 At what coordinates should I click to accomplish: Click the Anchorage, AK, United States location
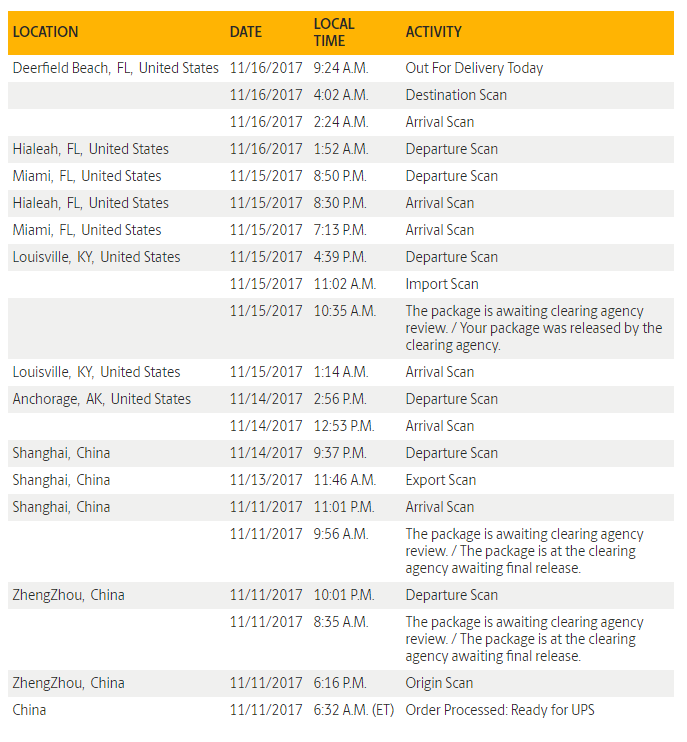(x=101, y=399)
